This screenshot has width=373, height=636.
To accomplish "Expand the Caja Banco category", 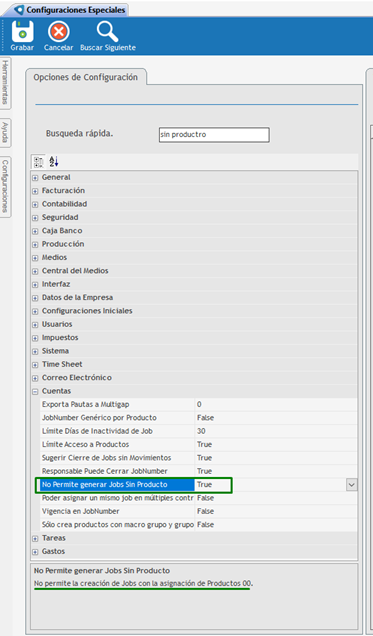I will pyautogui.click(x=35, y=231).
